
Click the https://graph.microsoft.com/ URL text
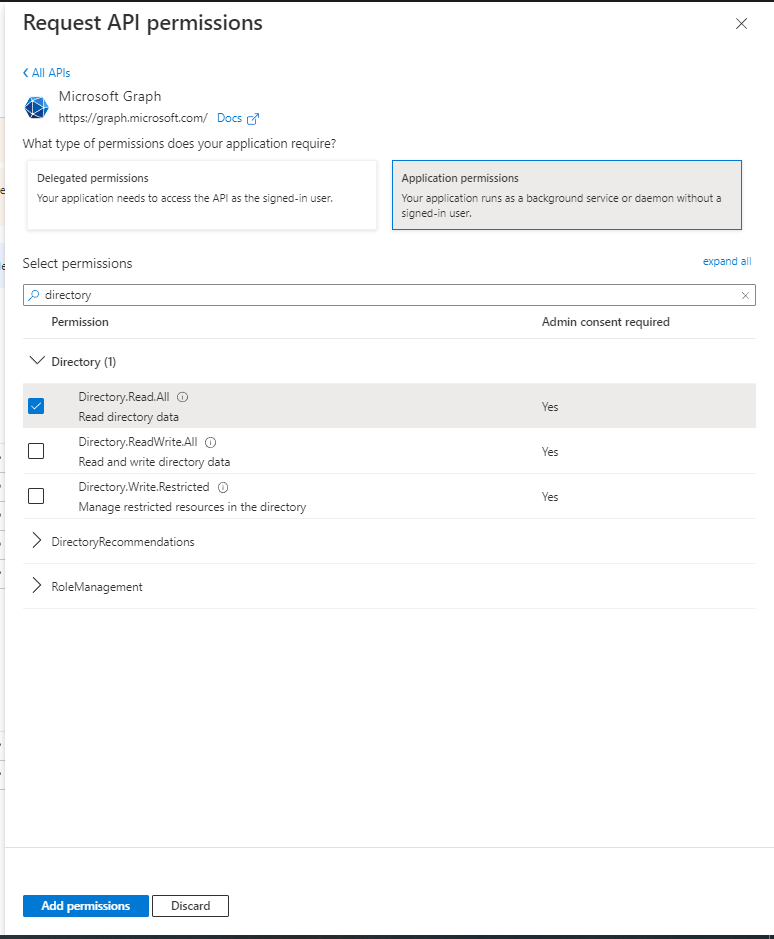tap(133, 118)
